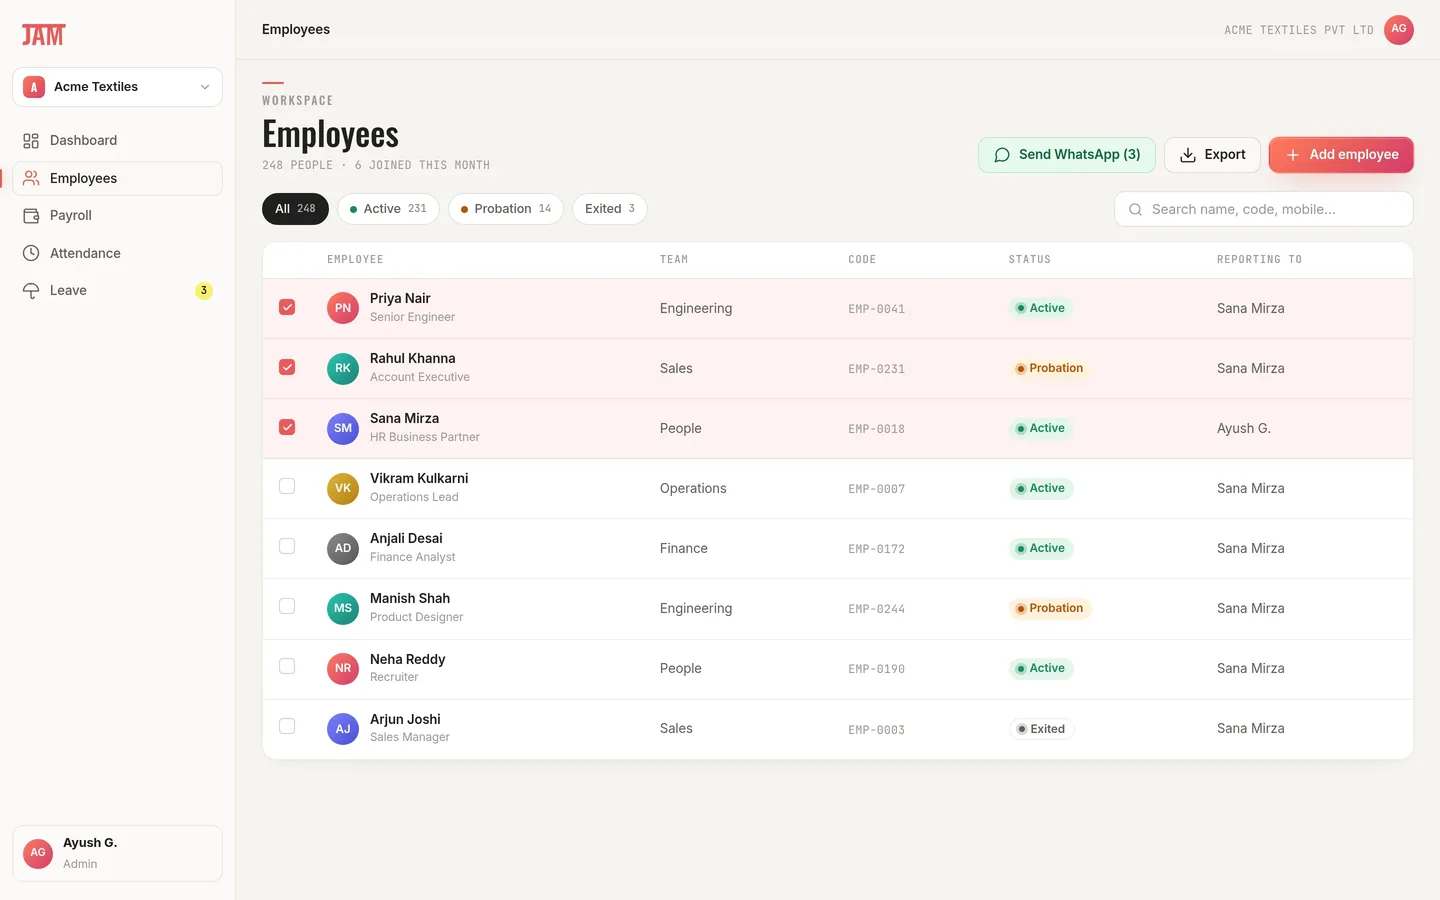
Task: Focus the Search name, code, mobile field
Action: [x=1264, y=210]
